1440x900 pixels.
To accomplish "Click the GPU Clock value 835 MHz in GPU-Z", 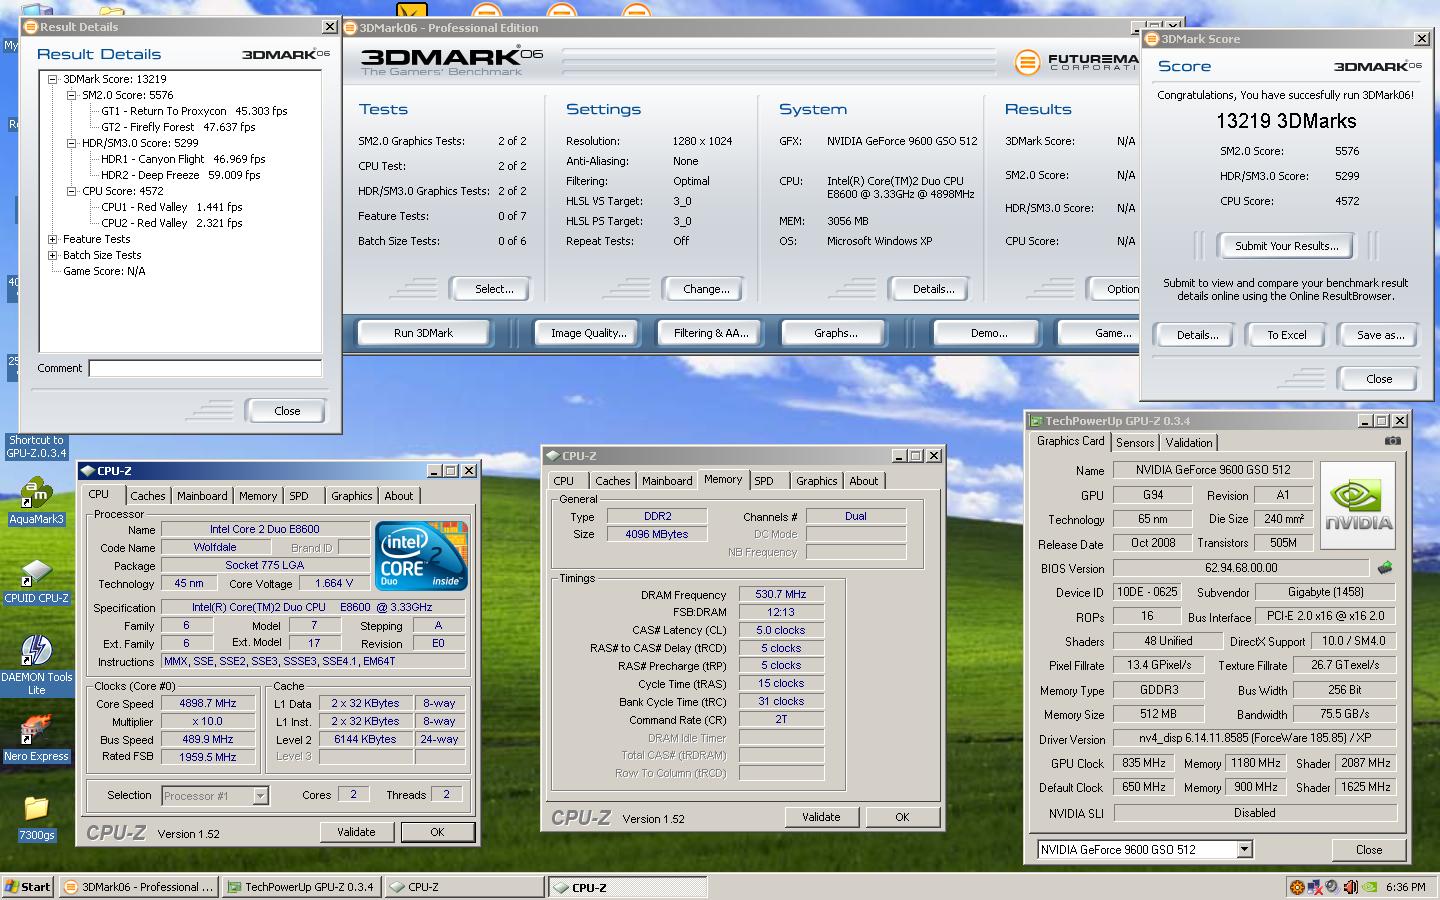I will [1144, 763].
